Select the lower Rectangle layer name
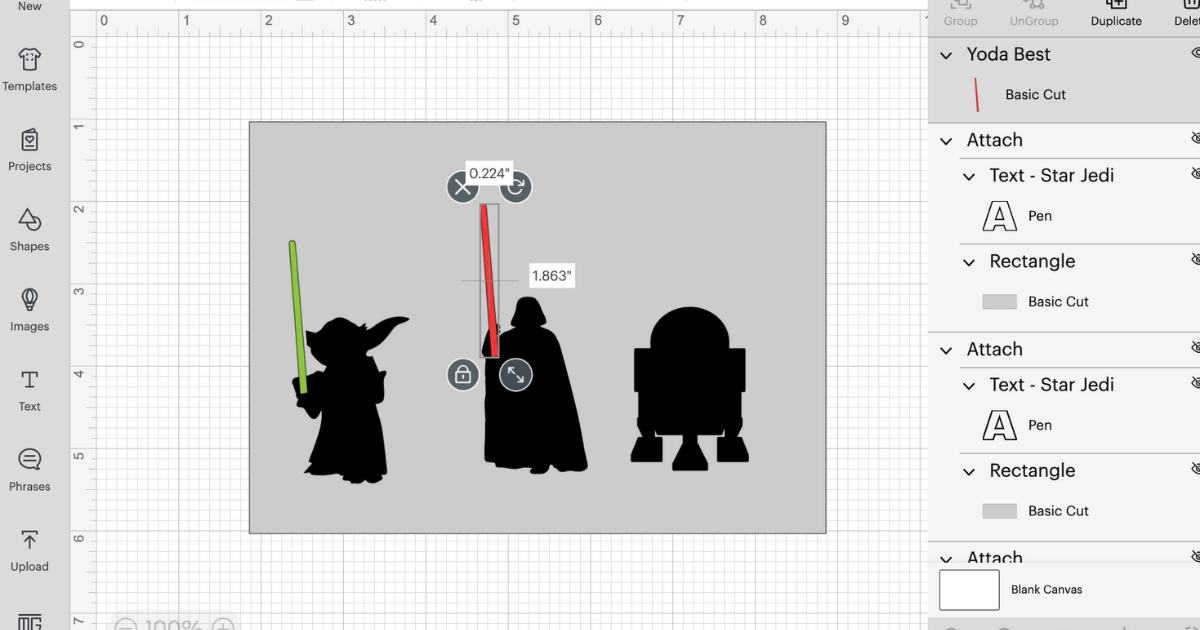 click(1032, 470)
